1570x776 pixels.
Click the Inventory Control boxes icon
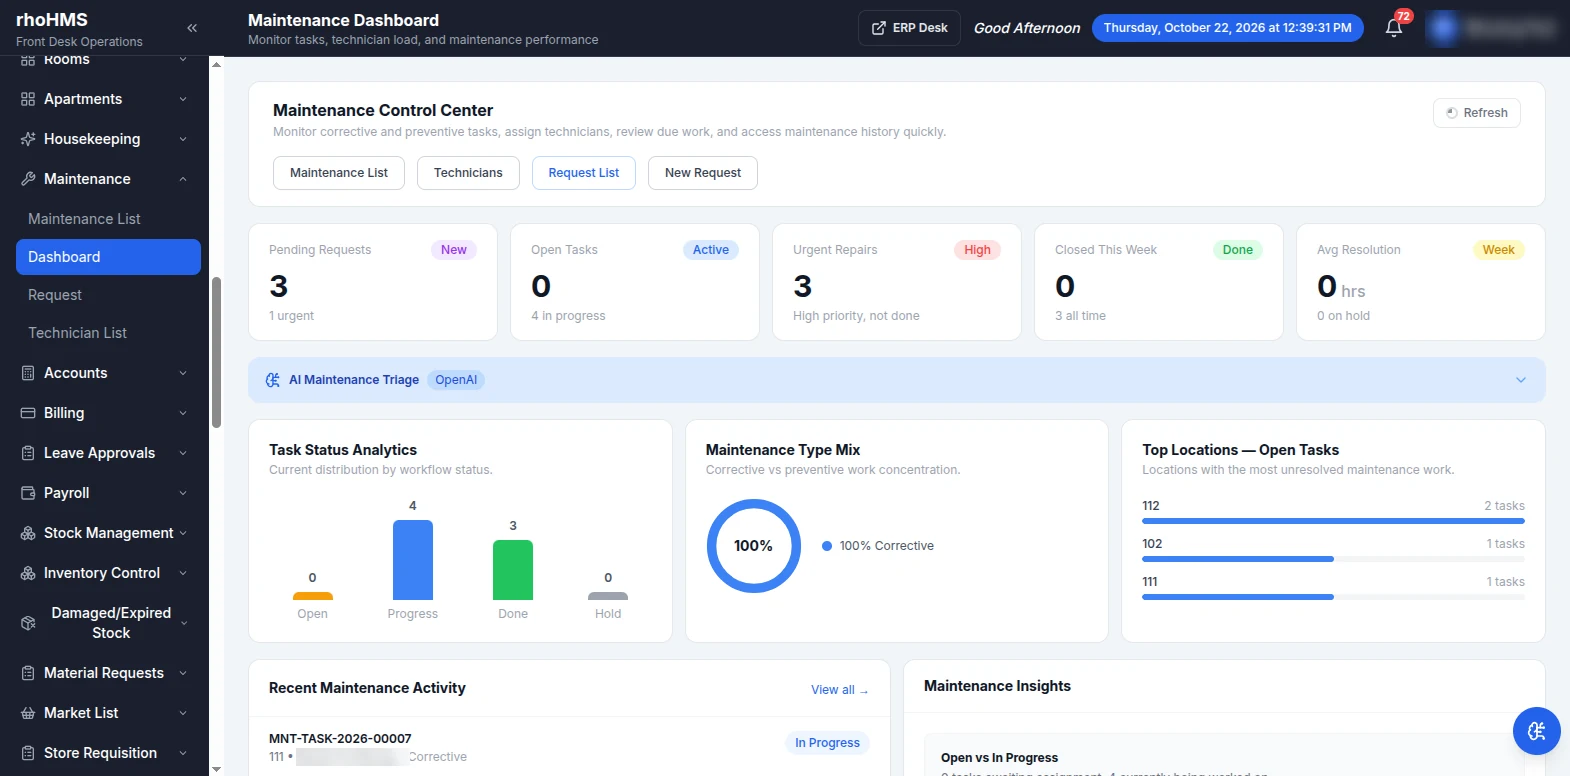point(28,573)
